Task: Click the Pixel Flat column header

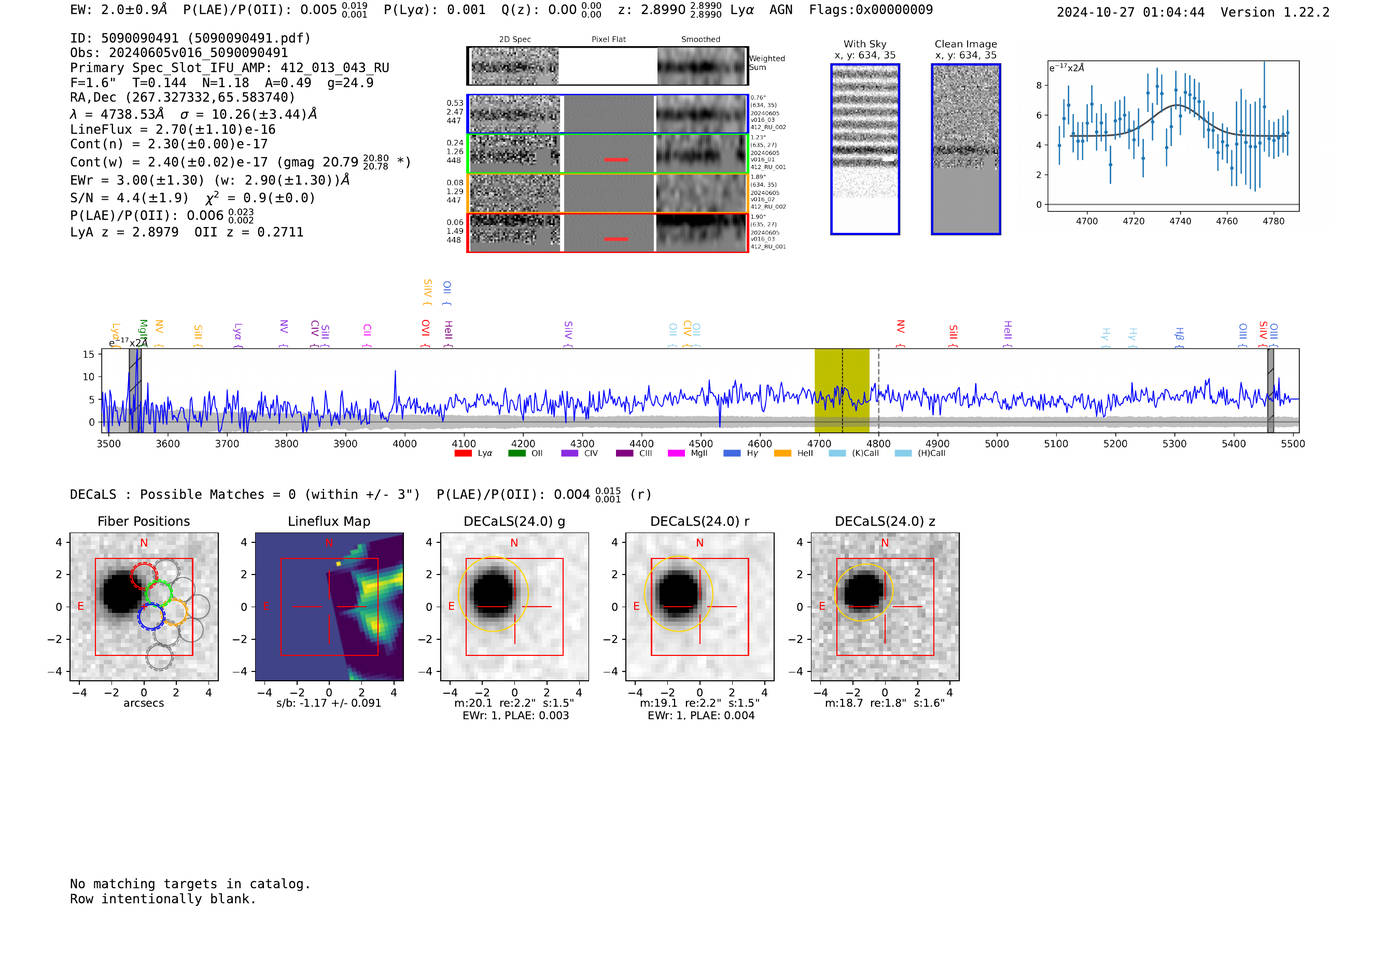Action: [608, 40]
